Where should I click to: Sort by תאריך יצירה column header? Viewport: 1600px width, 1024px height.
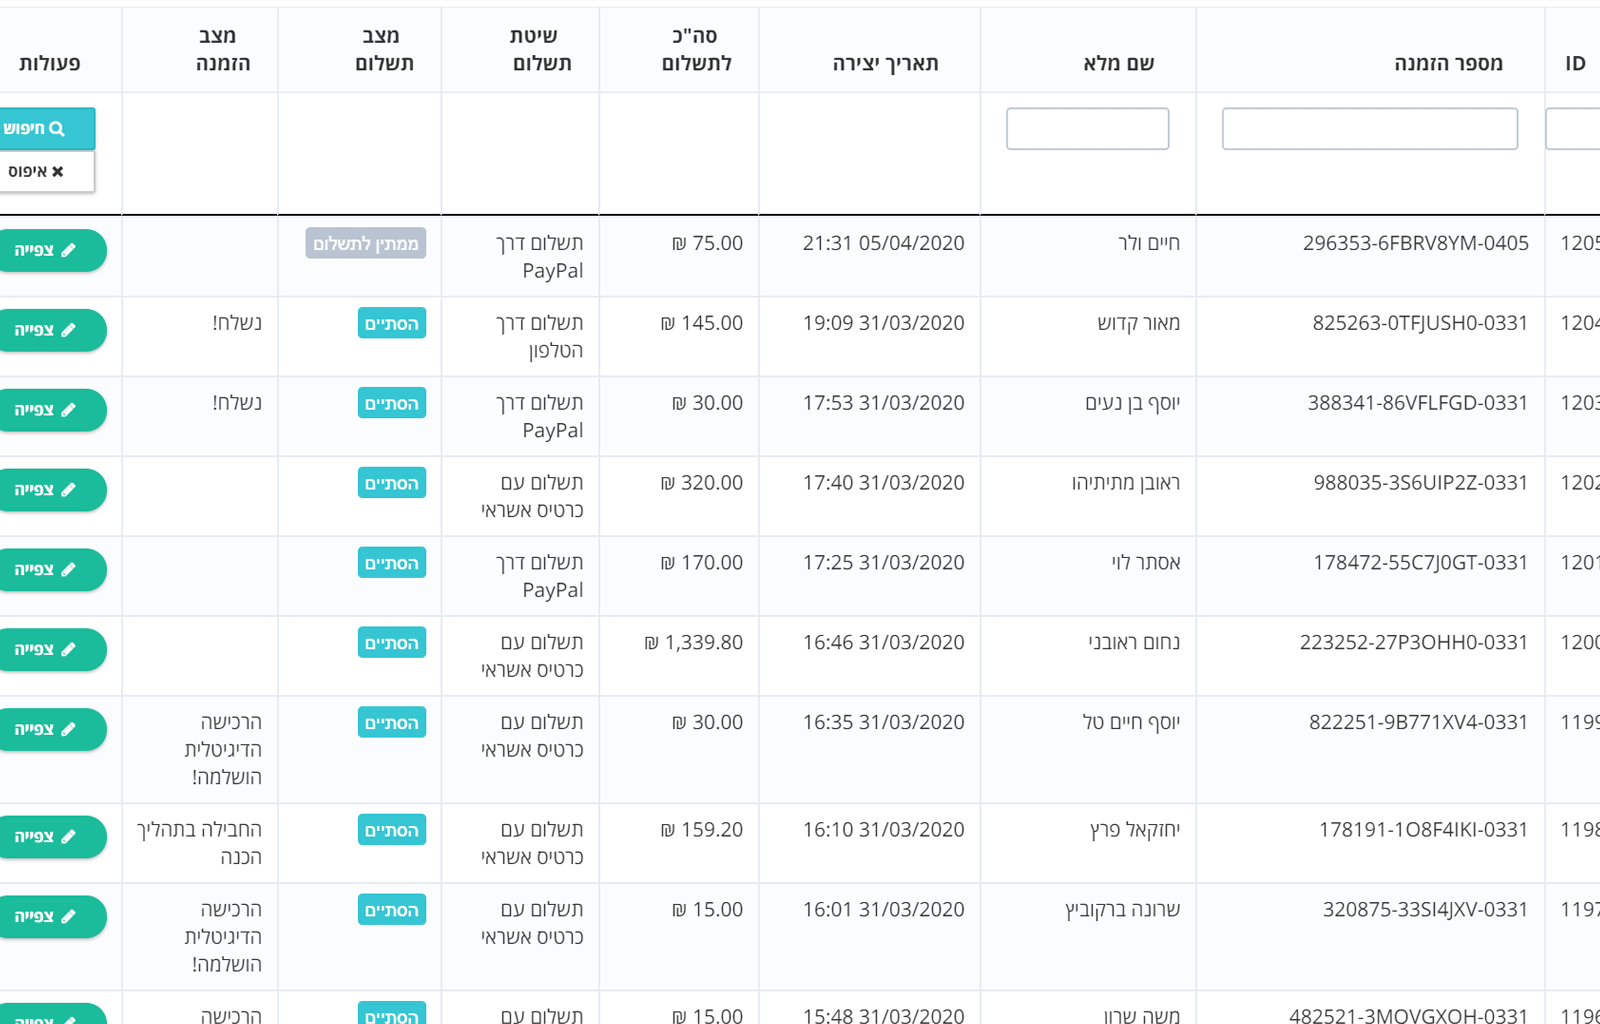point(886,63)
